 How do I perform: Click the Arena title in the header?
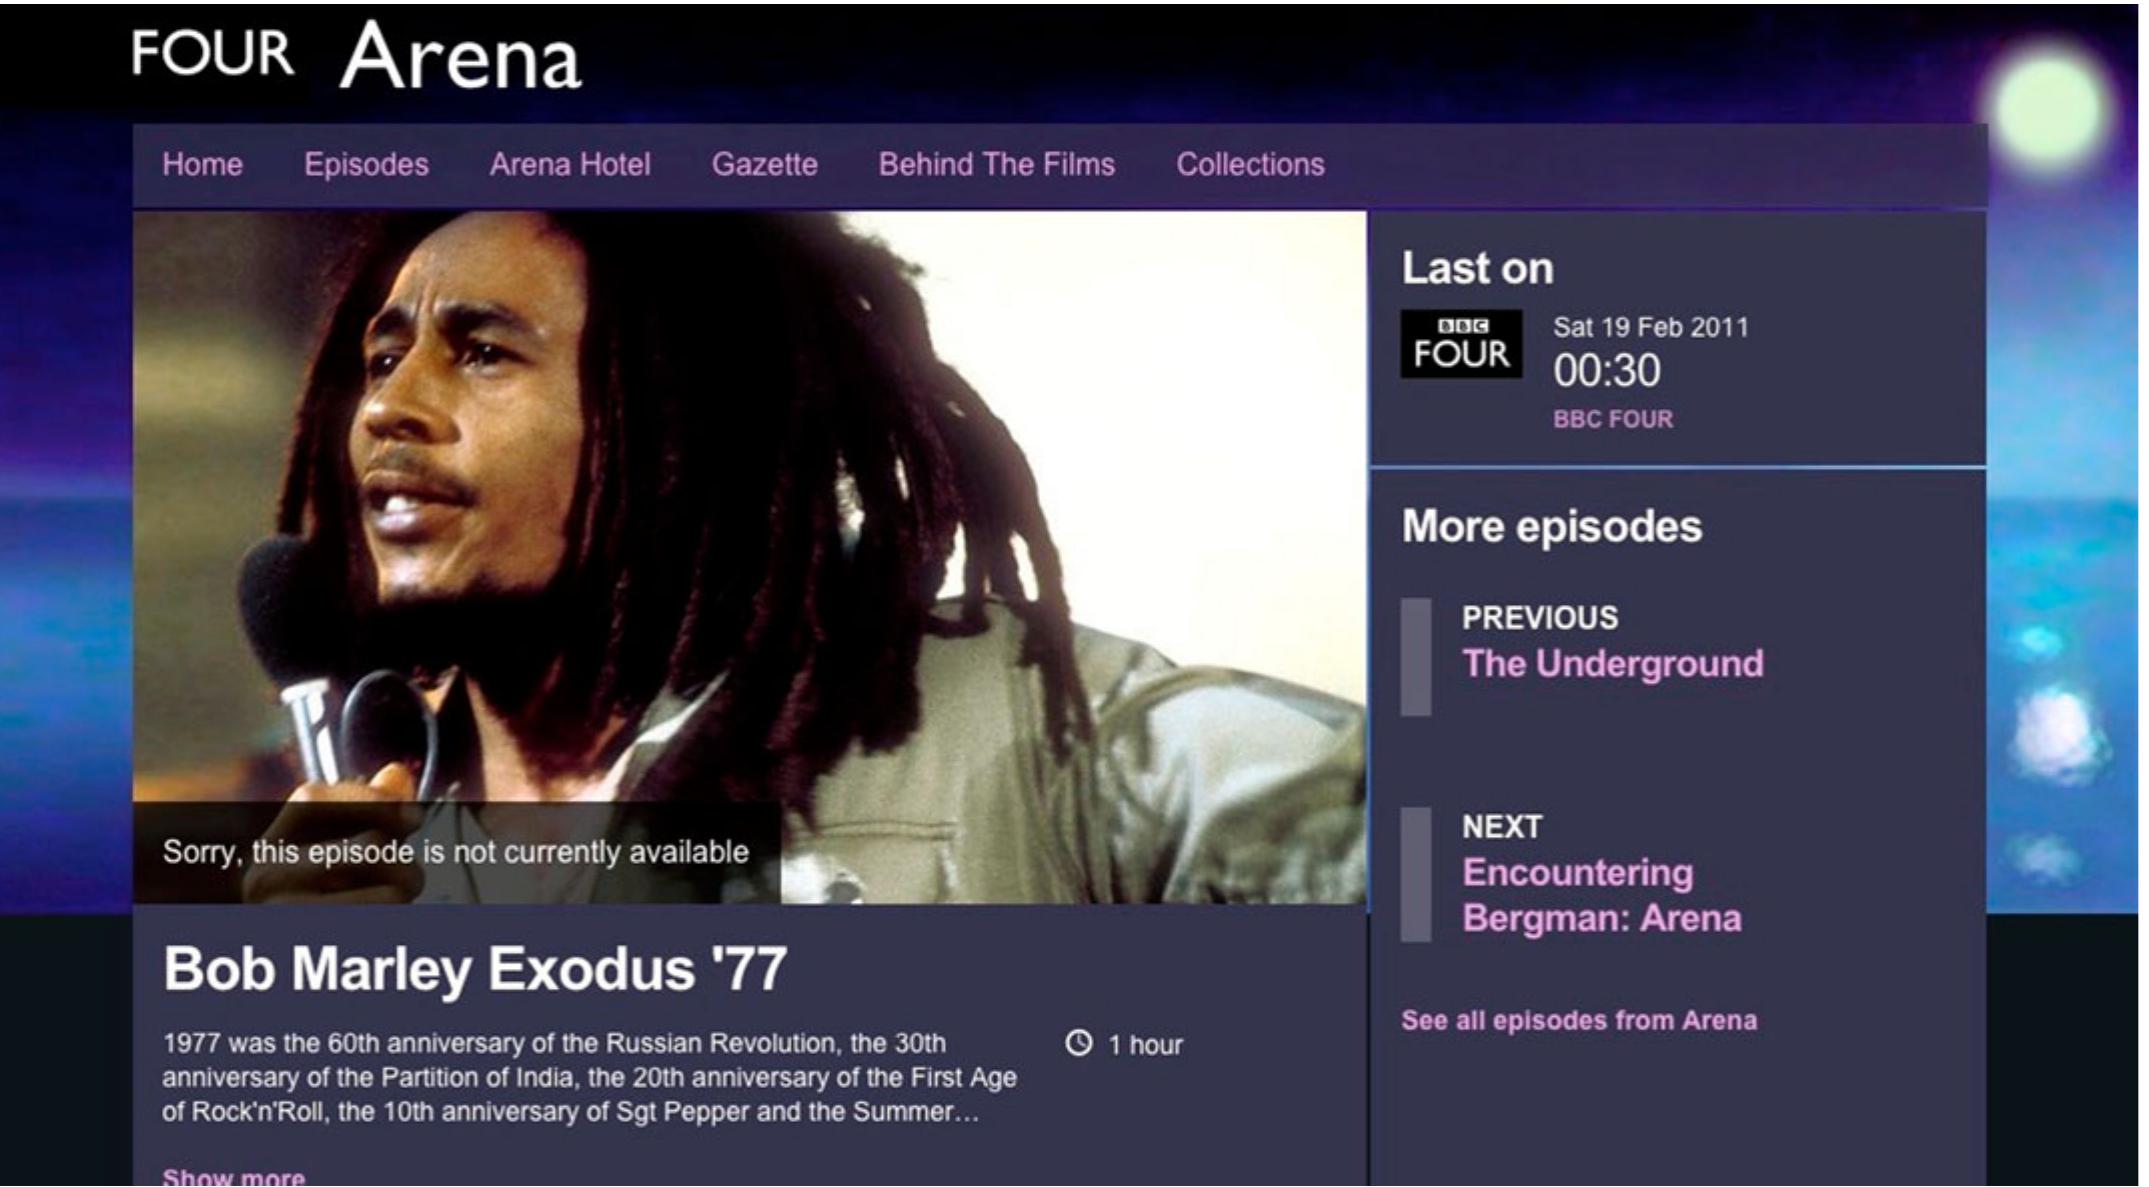460,57
